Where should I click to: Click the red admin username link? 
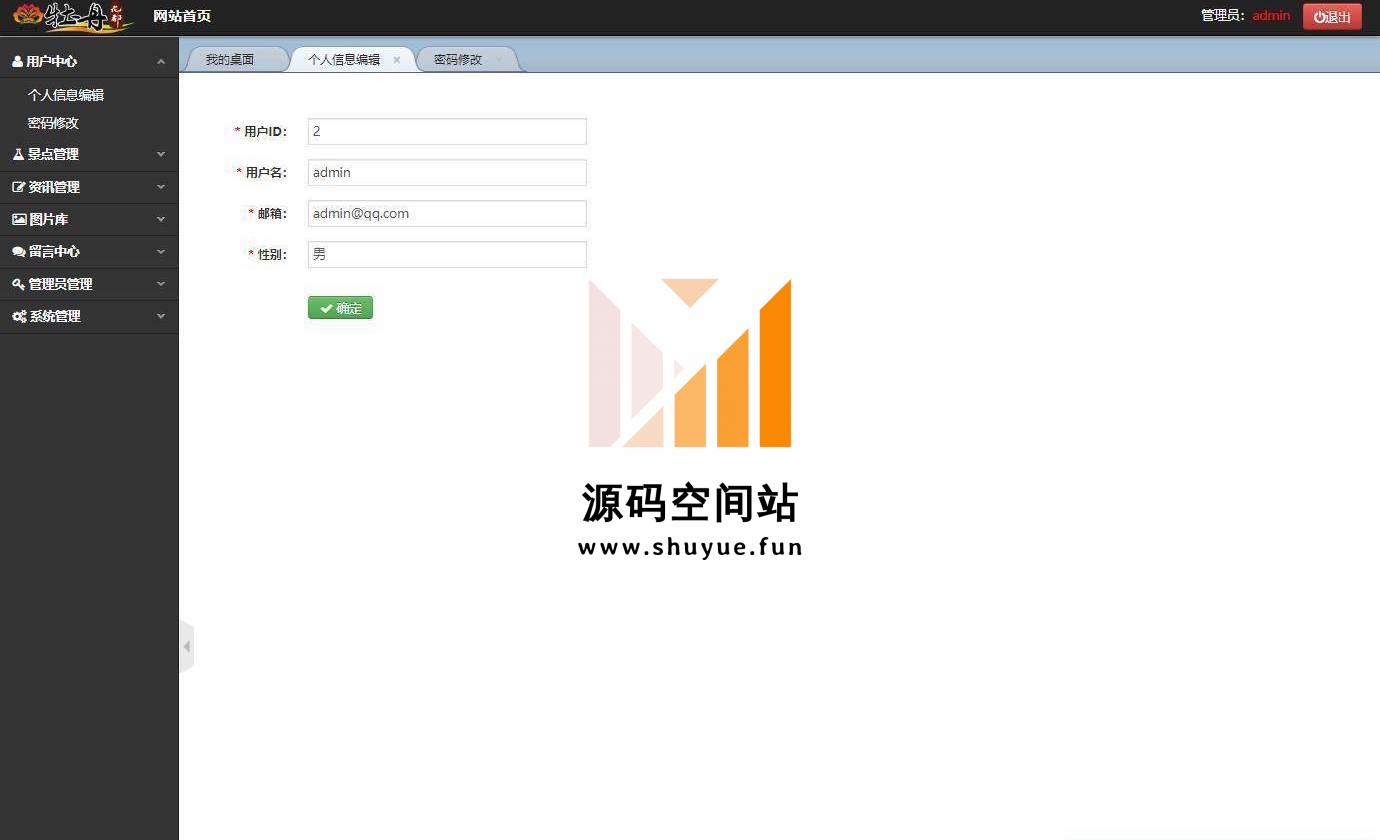[x=1271, y=16]
